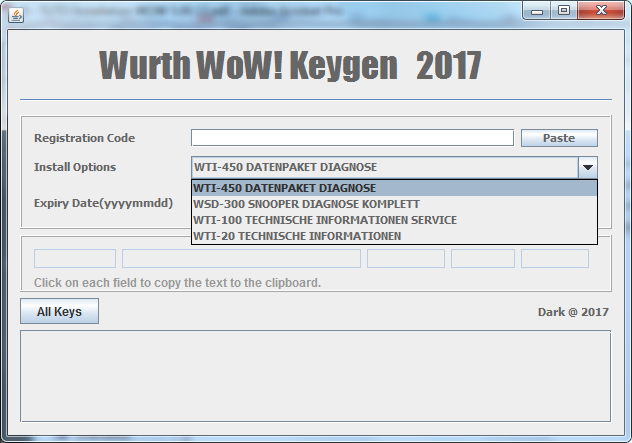Select WTI-450 DATENPAKET DIAGNOSE from the open list
Viewport: 632px width, 443px height.
point(394,188)
